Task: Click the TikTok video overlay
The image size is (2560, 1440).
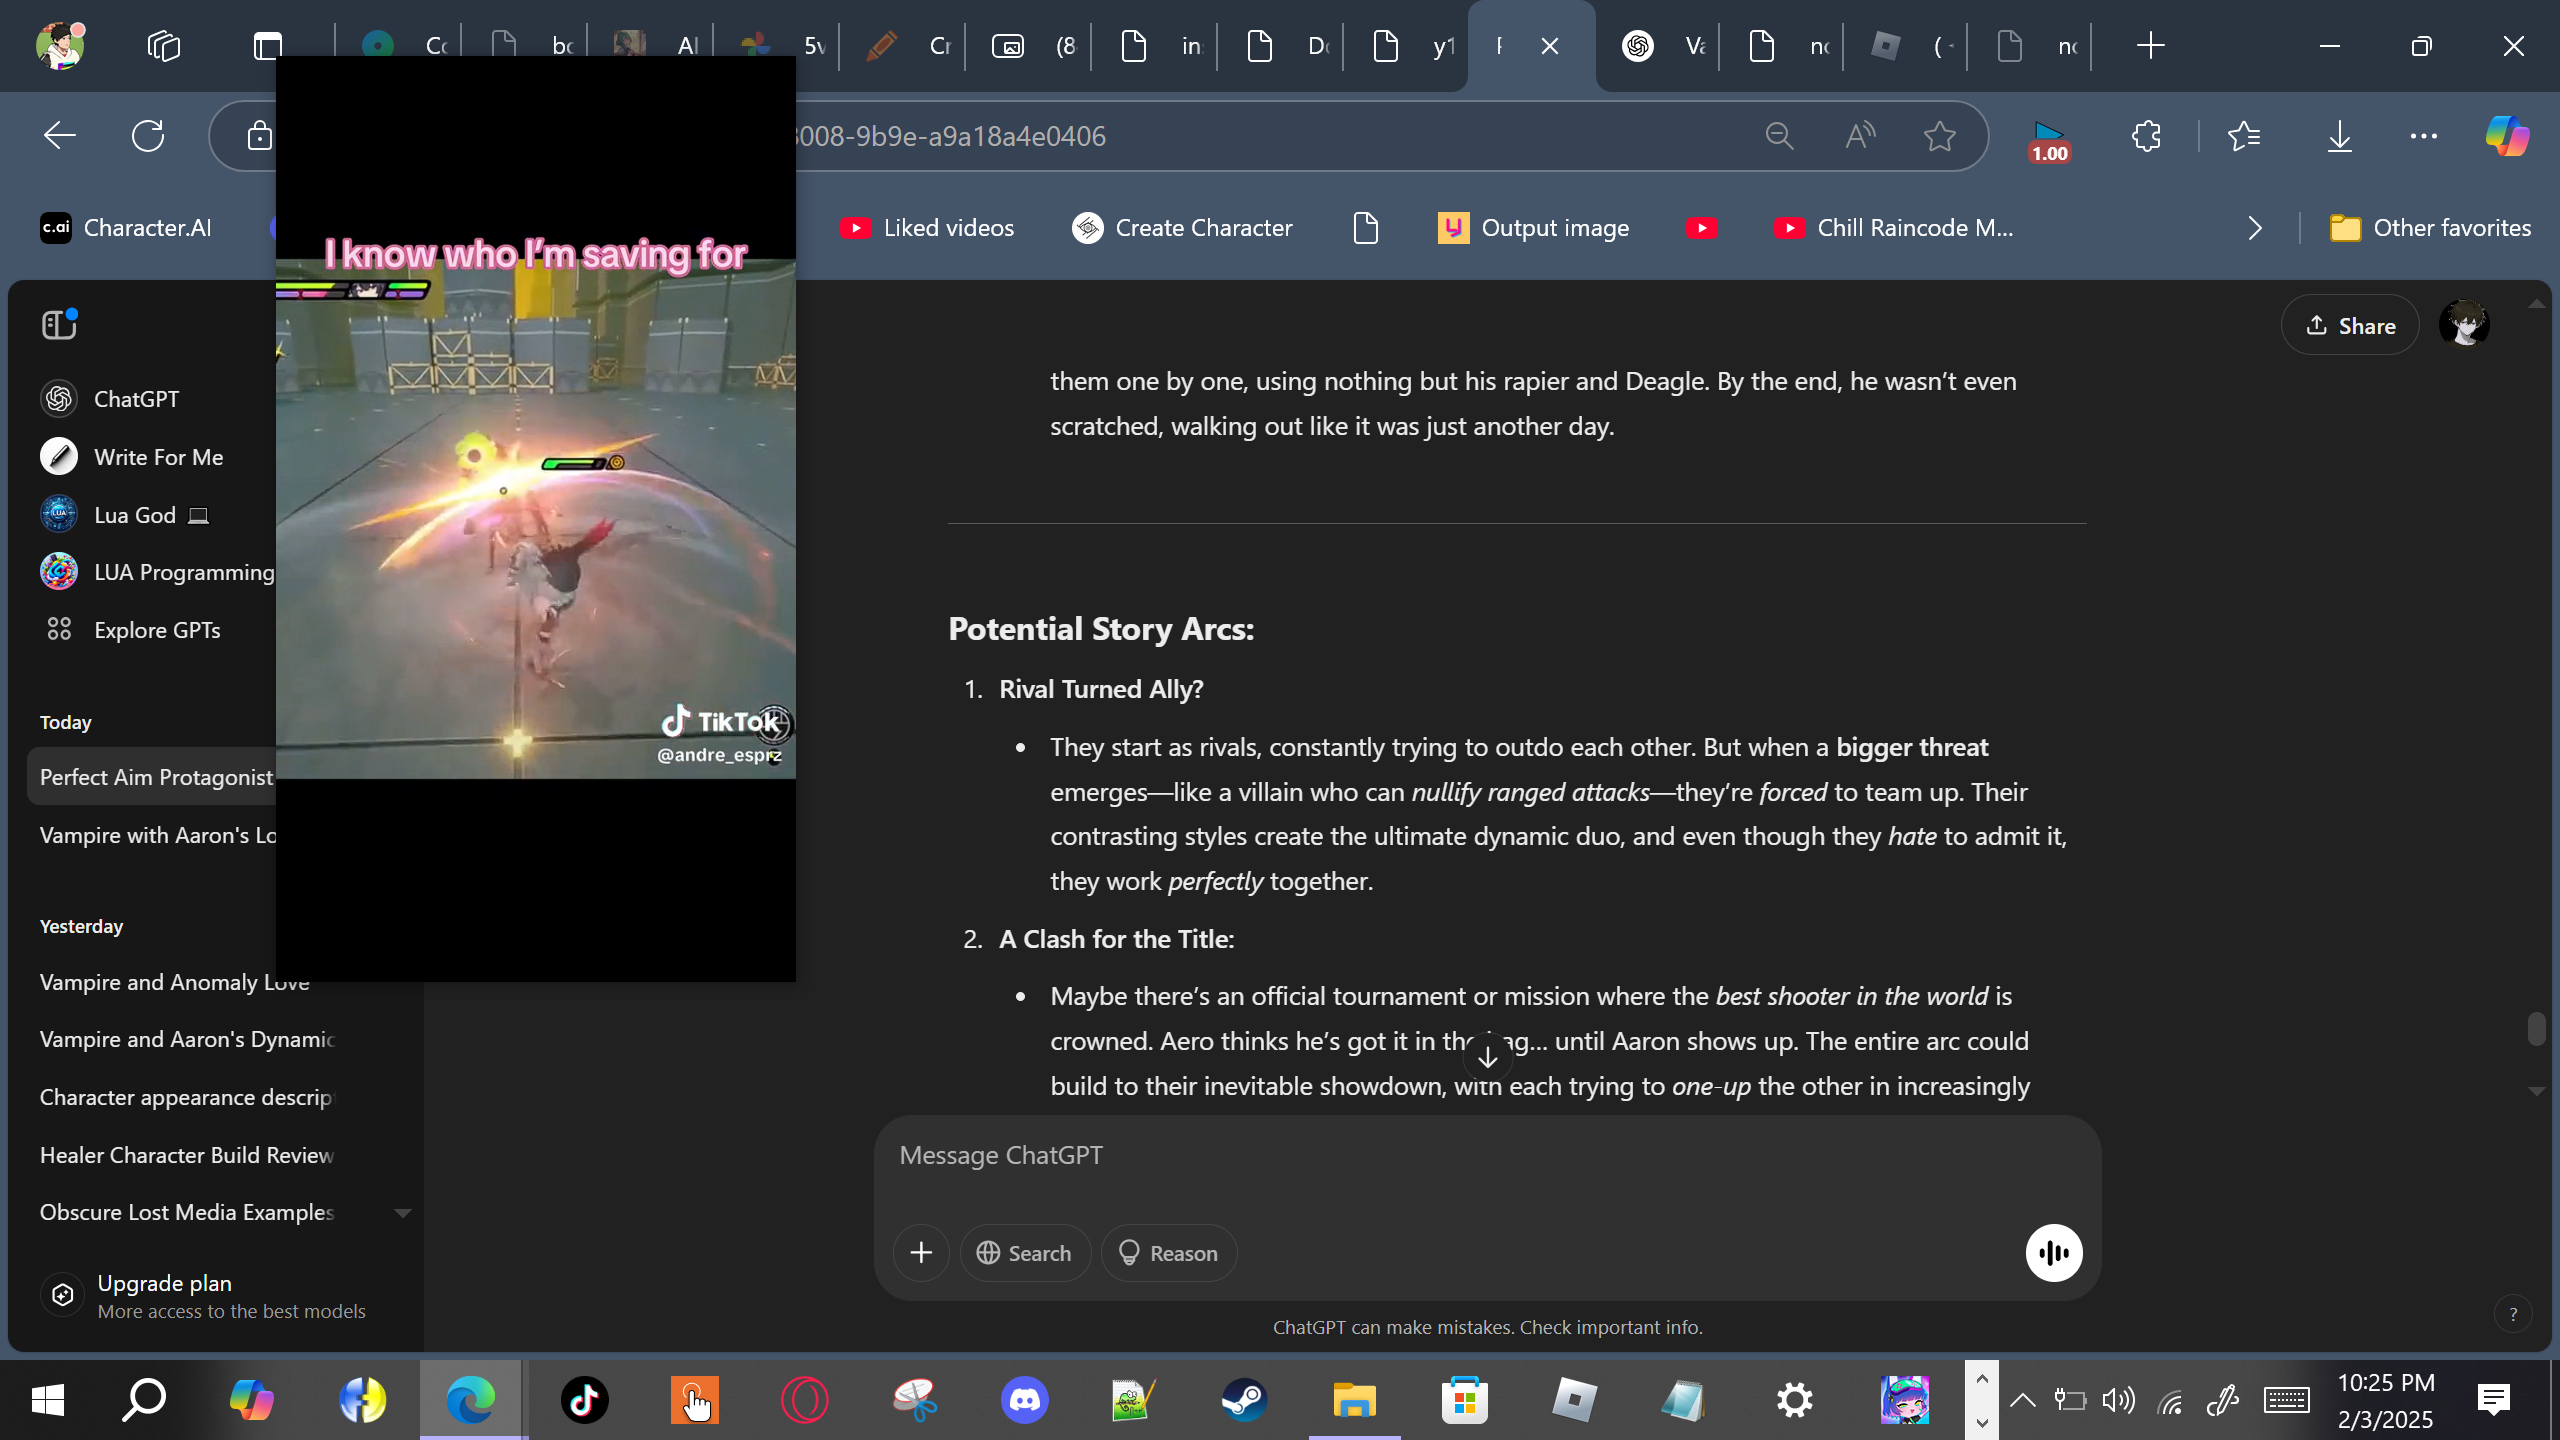Action: click(x=536, y=518)
